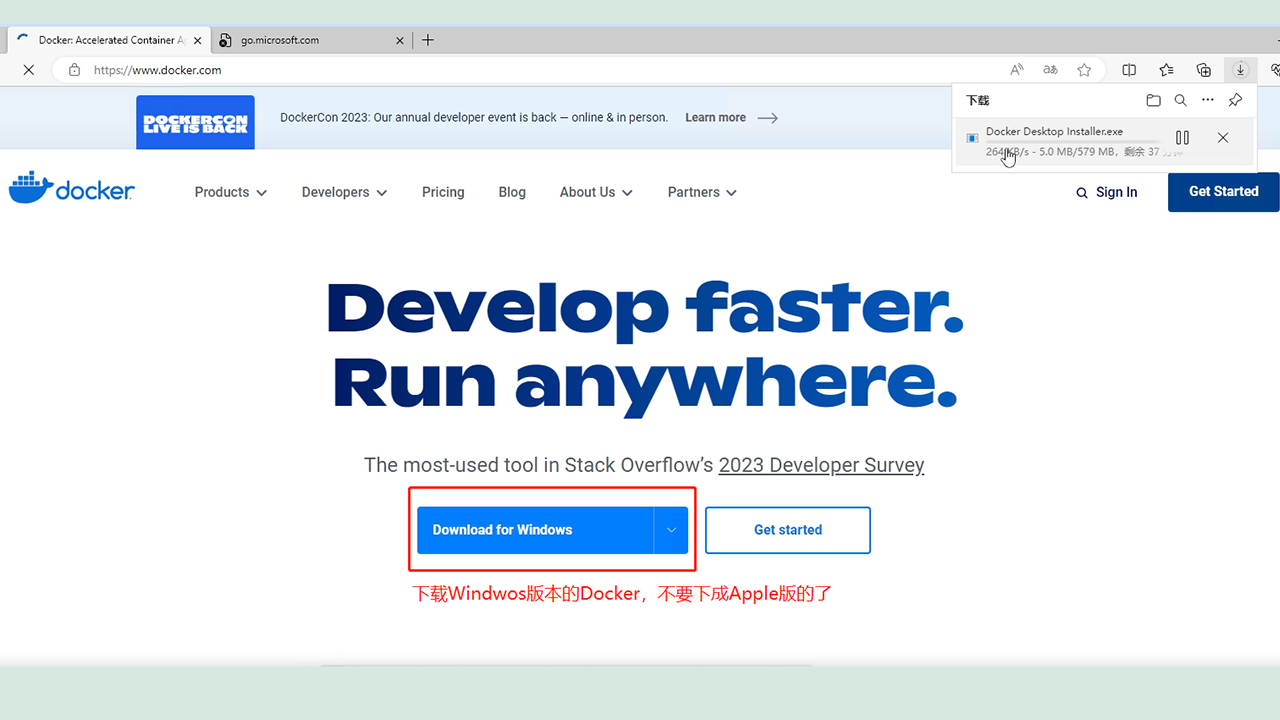Viewport: 1280px width, 720px height.
Task: Add this page to favorites with the star
Action: [x=1084, y=70]
